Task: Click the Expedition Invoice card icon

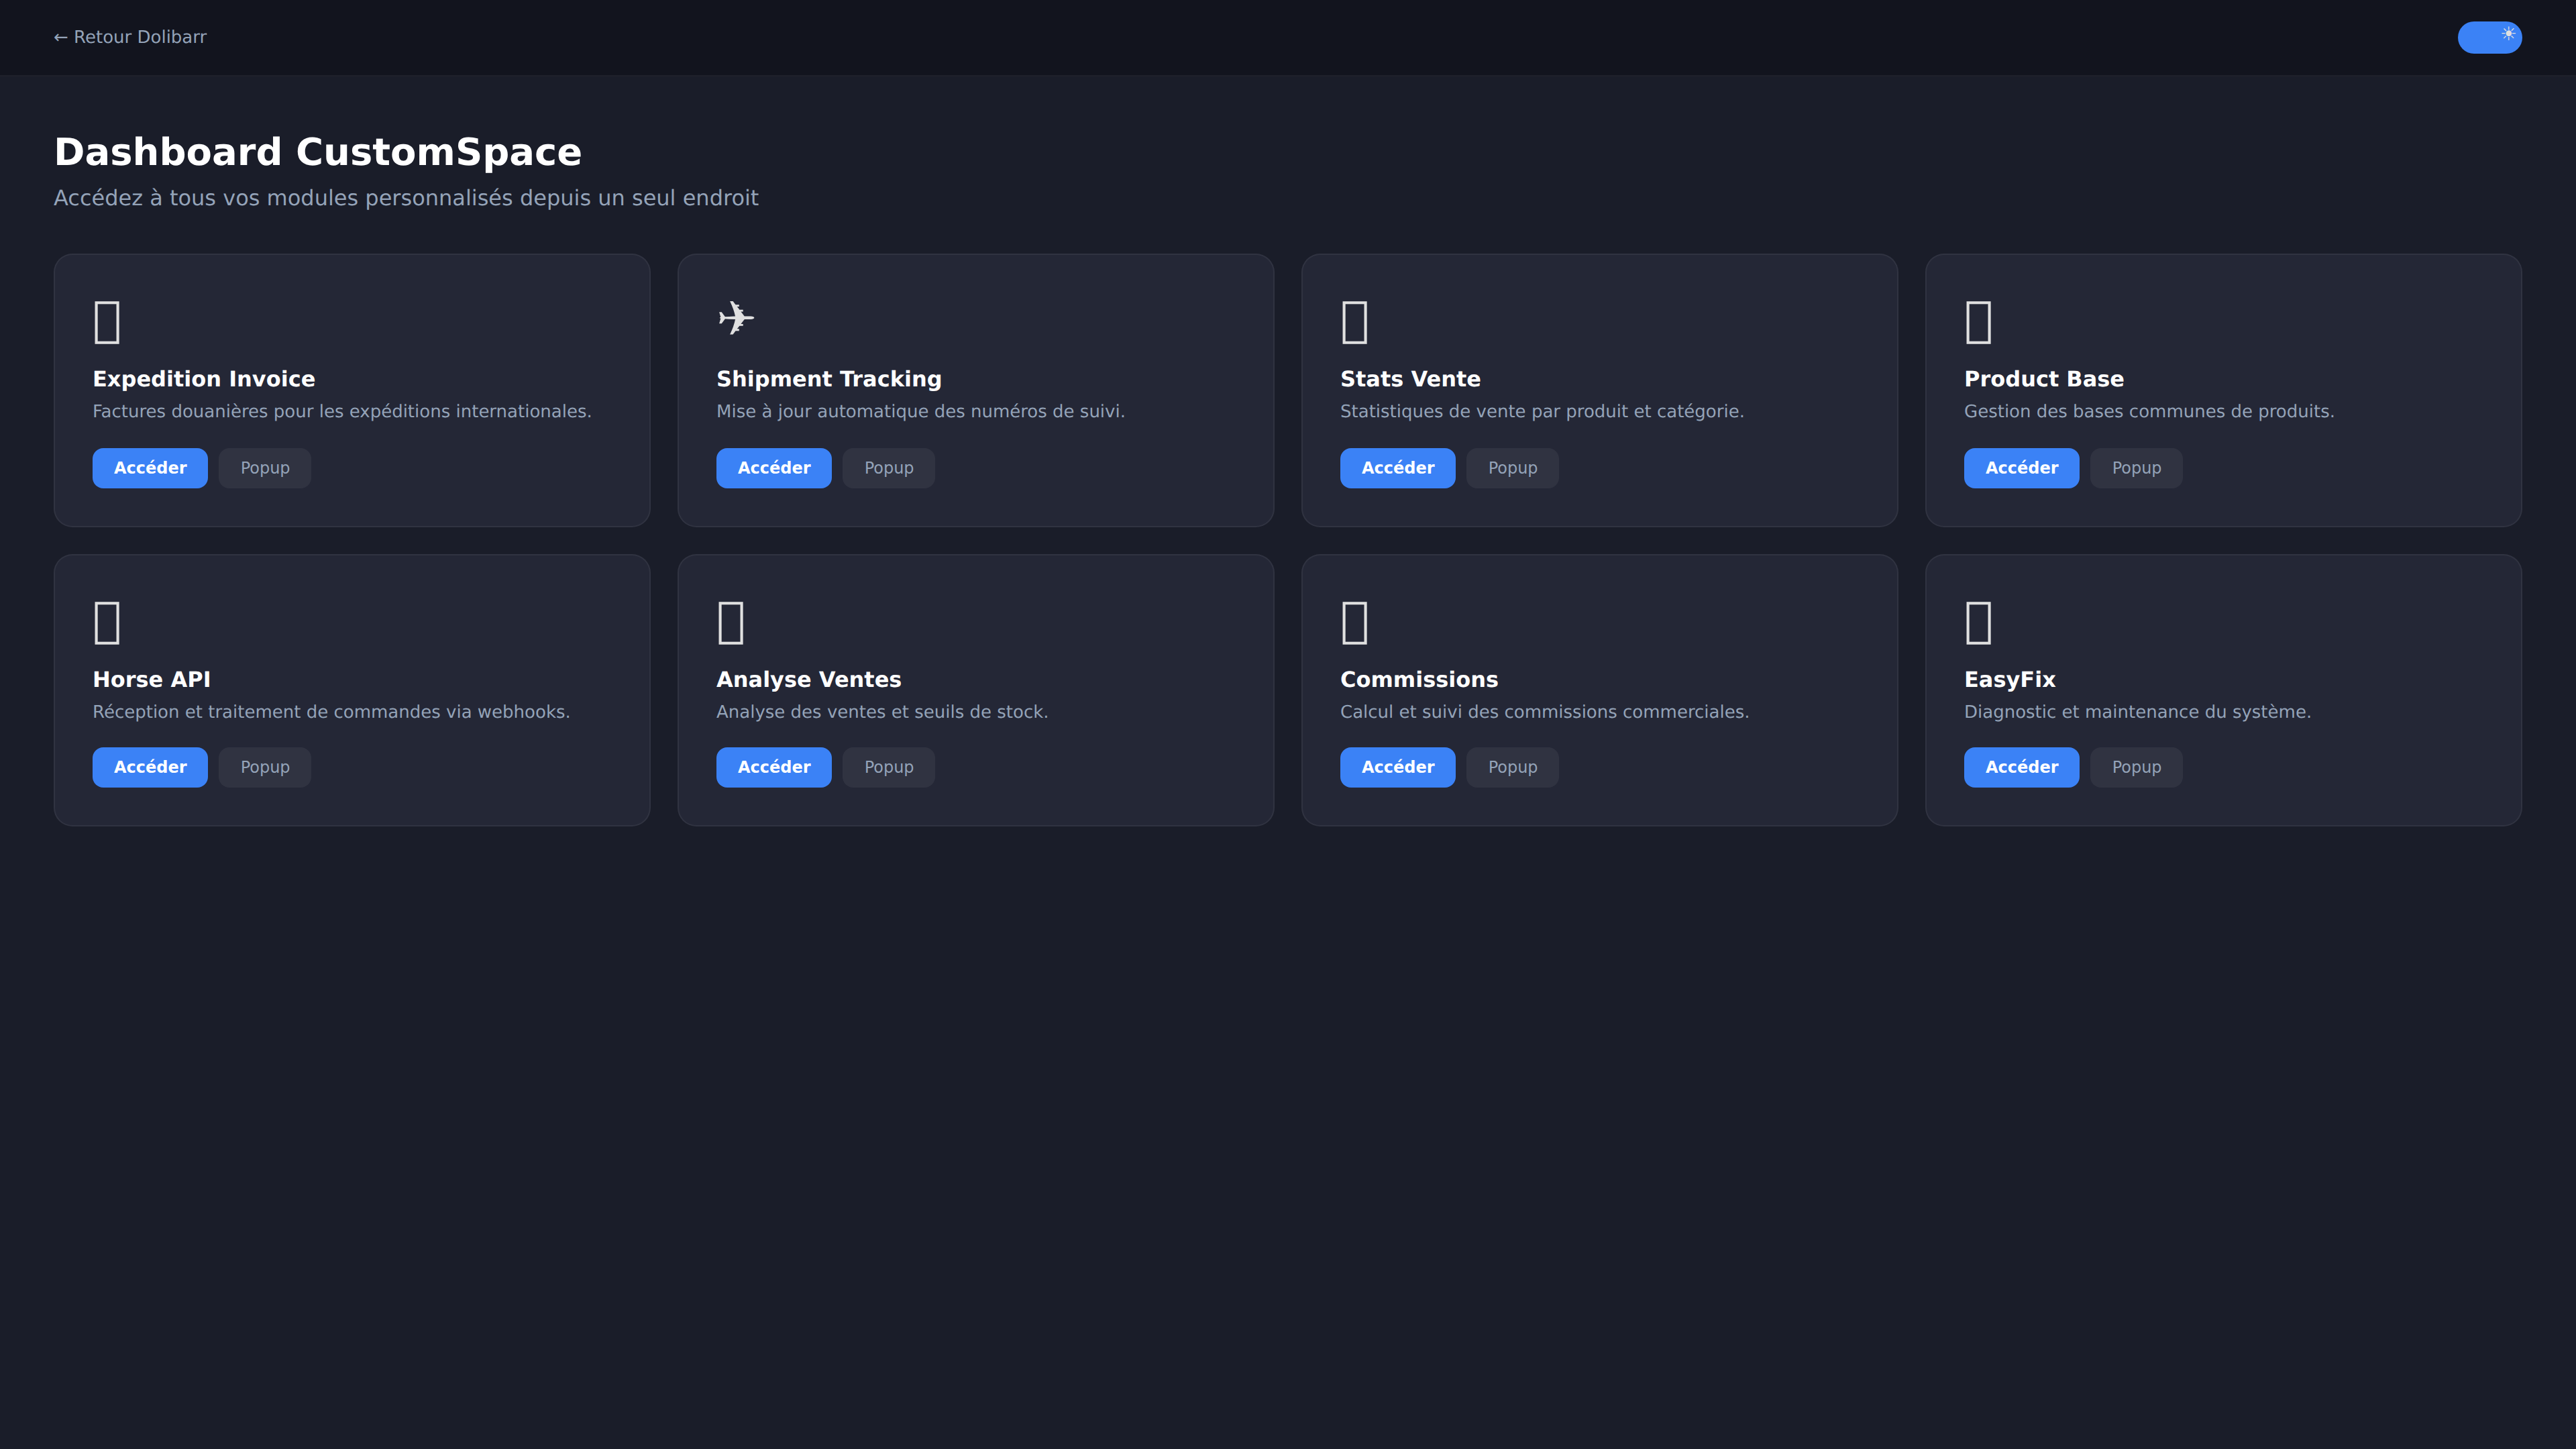Action: [107, 322]
